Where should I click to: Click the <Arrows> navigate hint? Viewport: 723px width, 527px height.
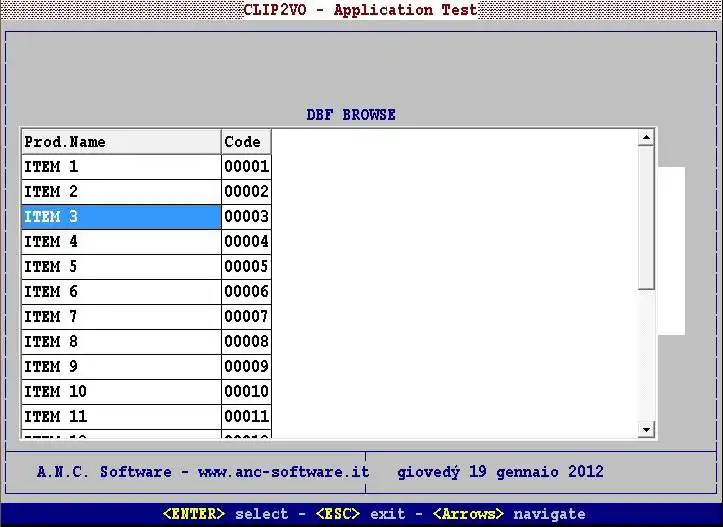[x=509, y=514]
